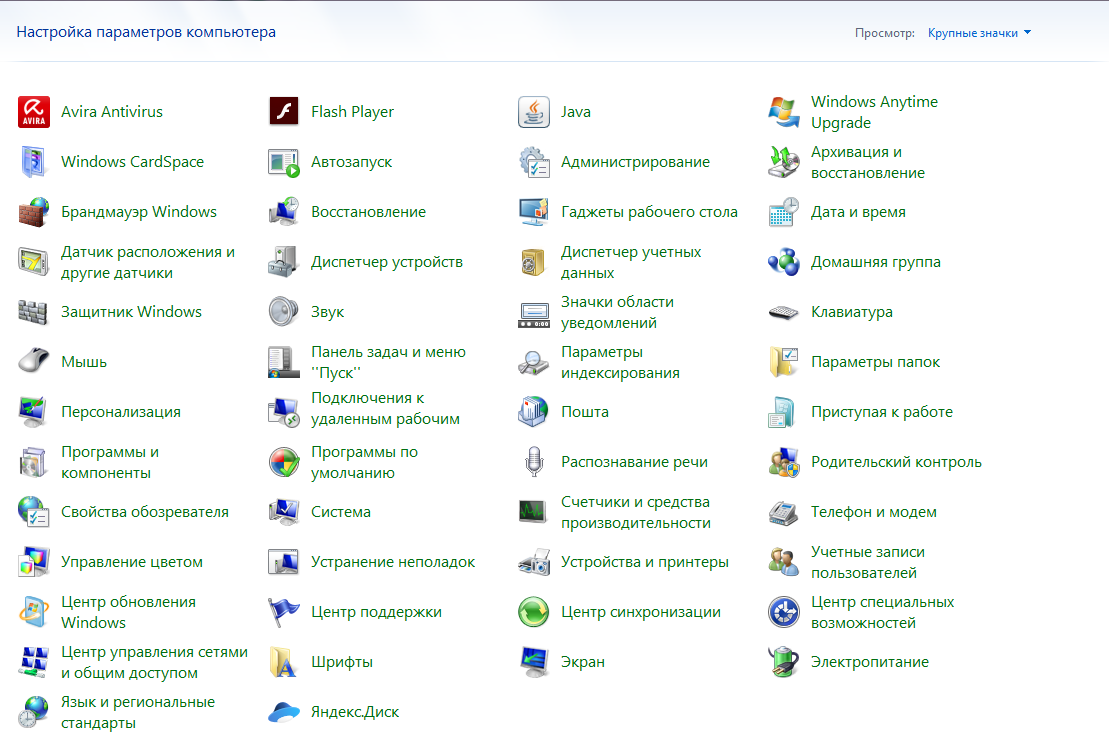
Task: Click the Шрифты link
Action: pyautogui.click(x=342, y=663)
